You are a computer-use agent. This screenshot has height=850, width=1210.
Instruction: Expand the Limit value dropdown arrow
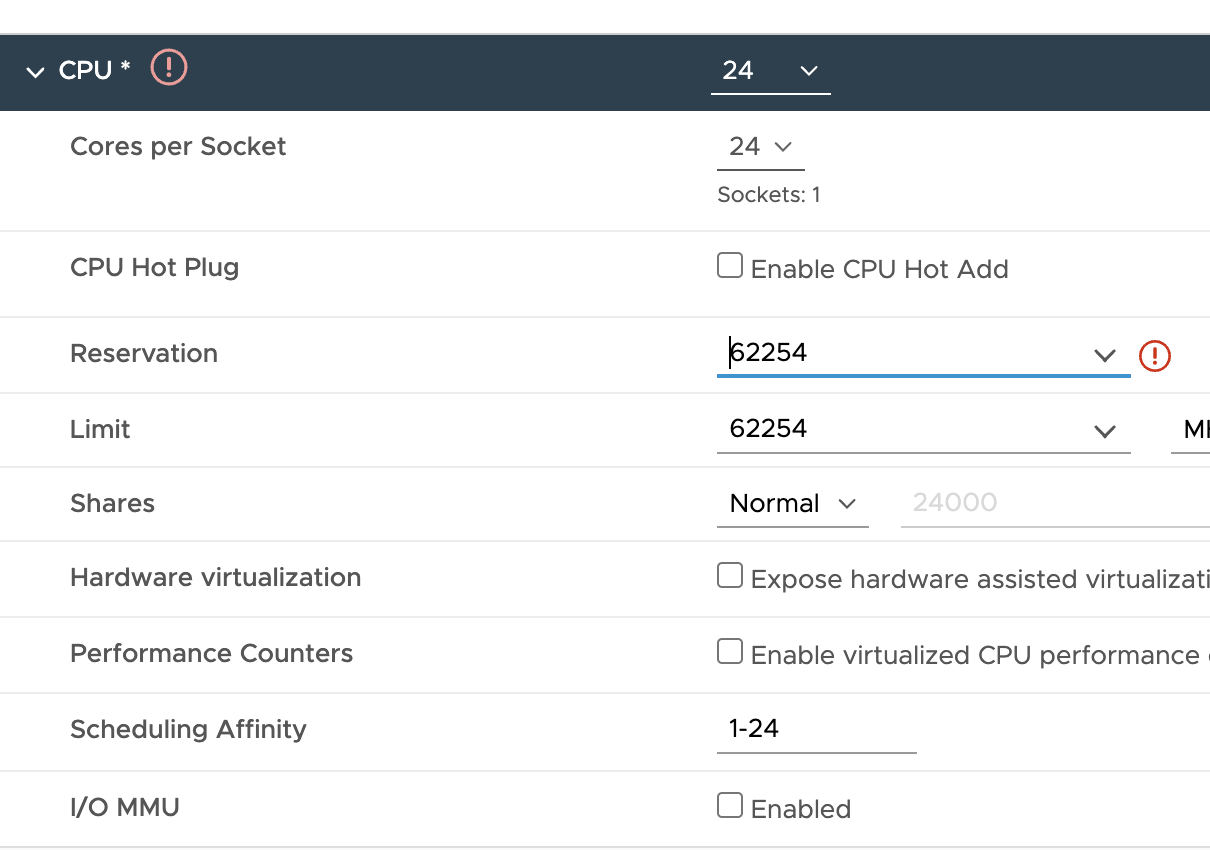pos(1104,431)
